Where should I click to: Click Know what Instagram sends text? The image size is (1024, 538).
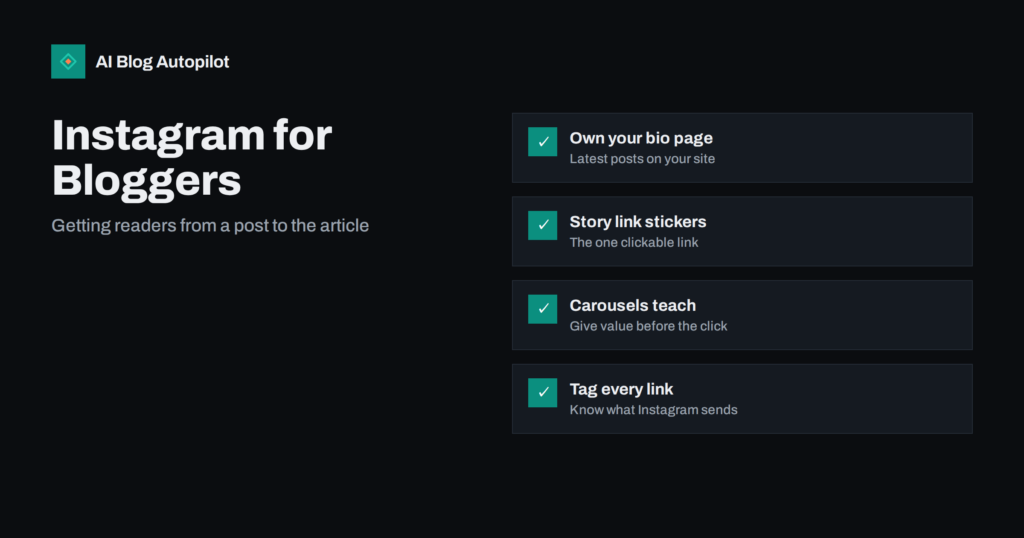tap(653, 409)
